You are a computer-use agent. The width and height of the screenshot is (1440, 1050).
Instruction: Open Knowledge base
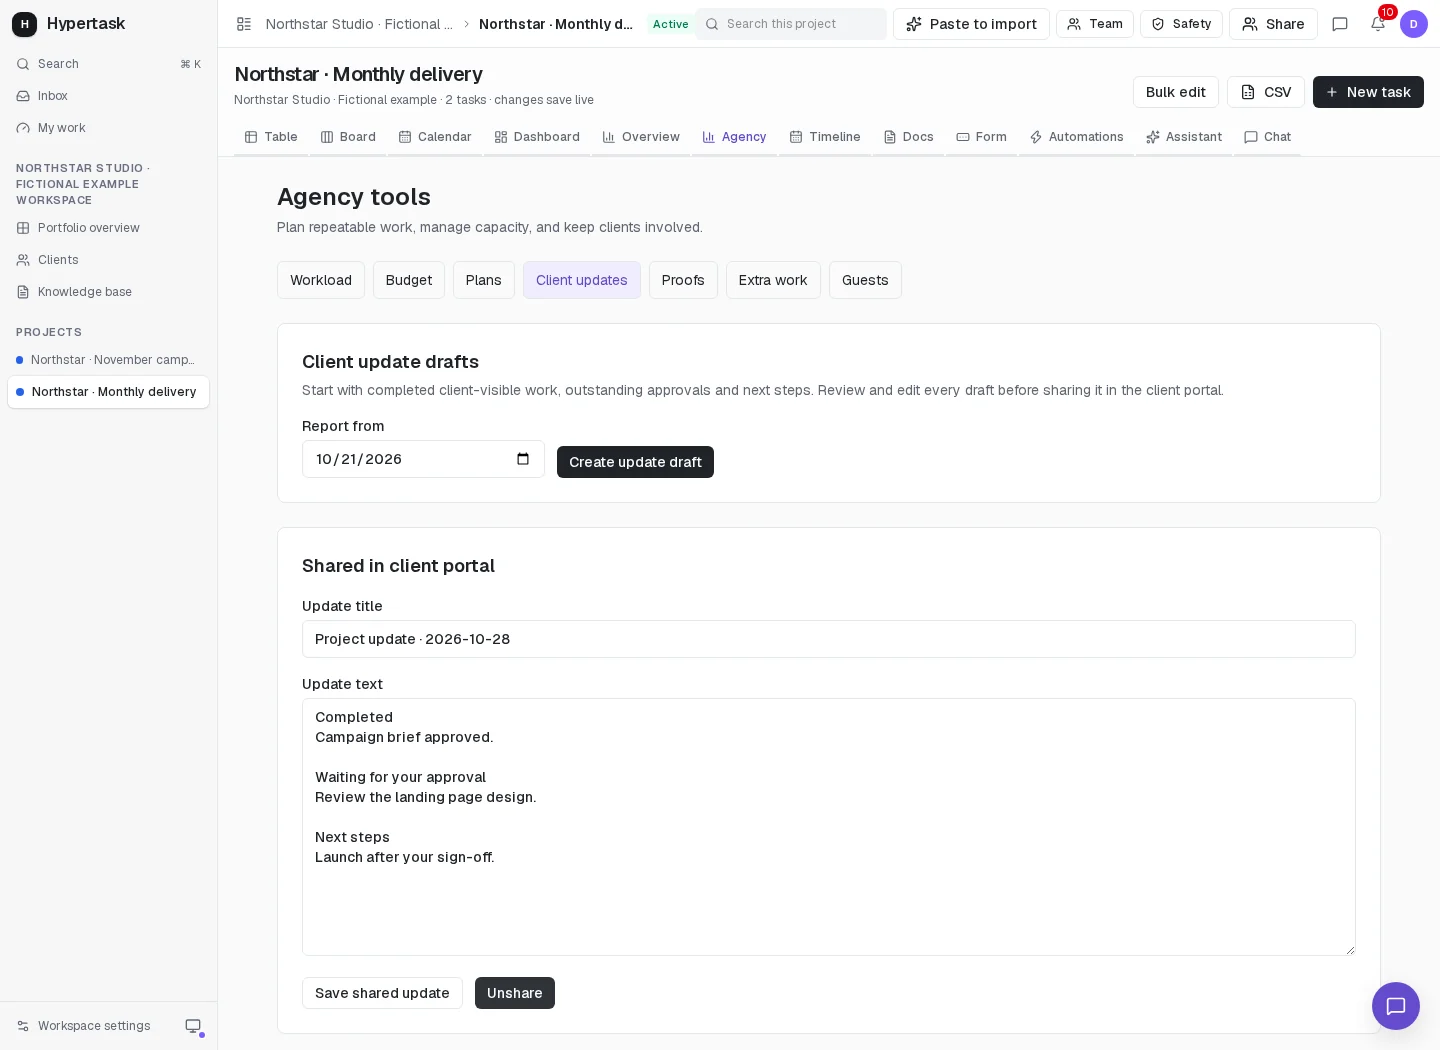coord(108,292)
